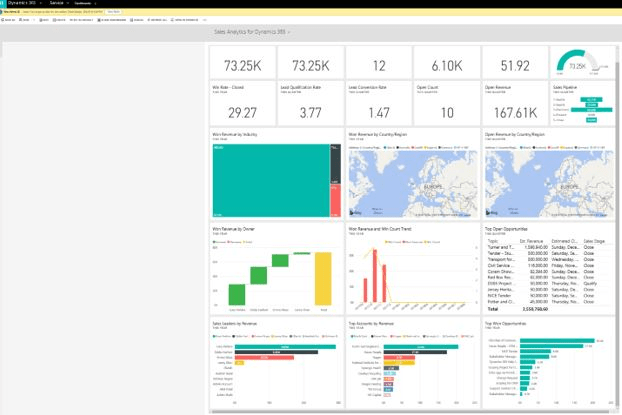This screenshot has height=415, width=622.
Task: Open the Open Count tile showing 10
Action: 447,104
